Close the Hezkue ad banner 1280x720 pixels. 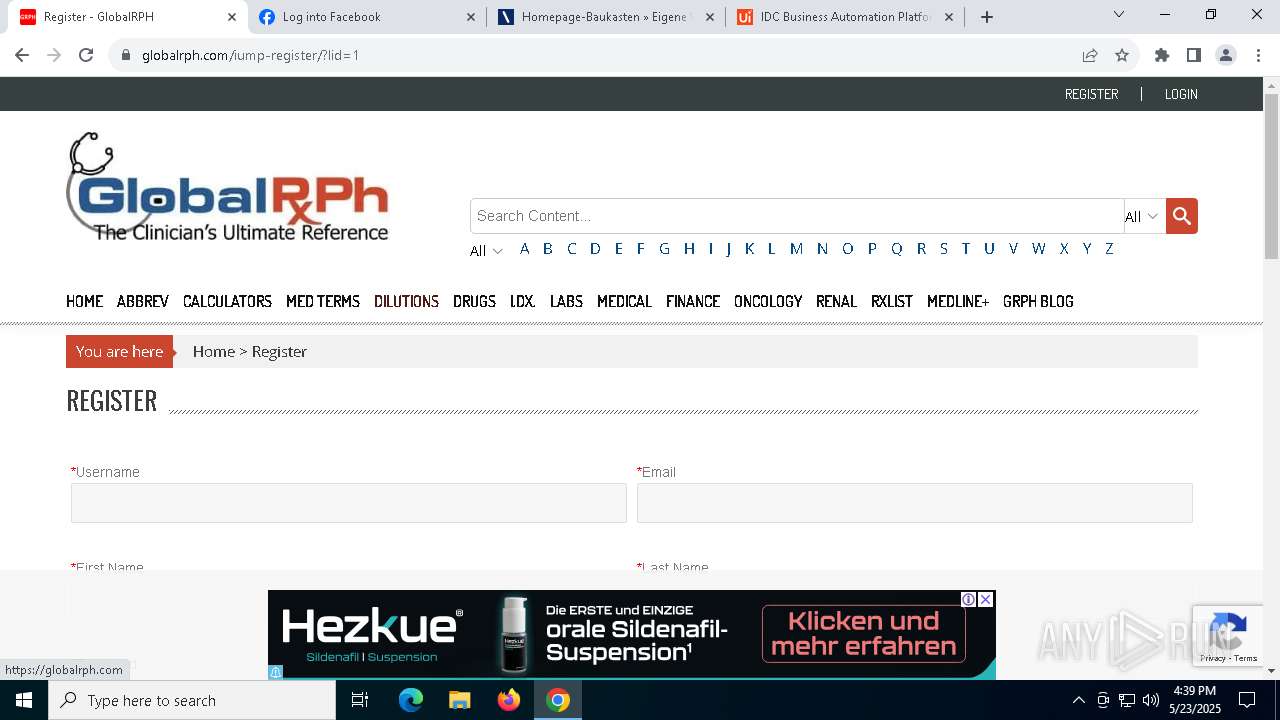pyautogui.click(x=985, y=599)
